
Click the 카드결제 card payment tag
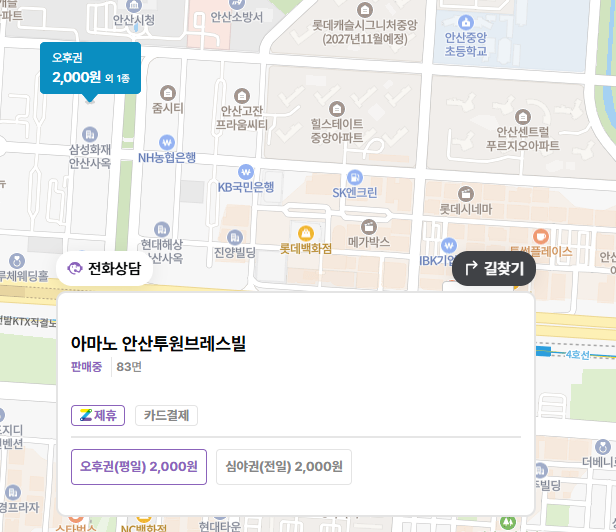(x=166, y=415)
